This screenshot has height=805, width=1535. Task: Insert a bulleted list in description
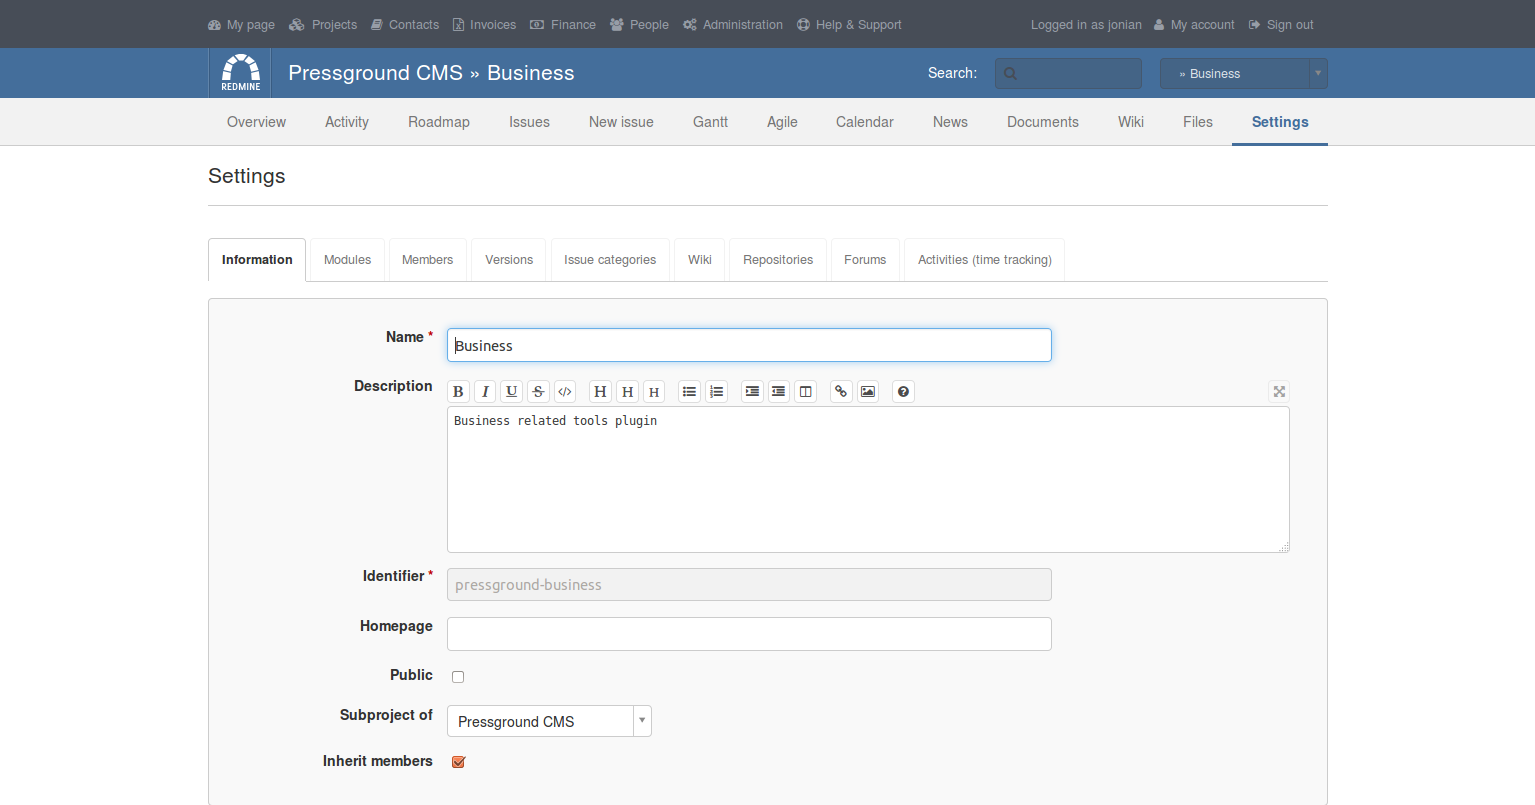tap(689, 391)
